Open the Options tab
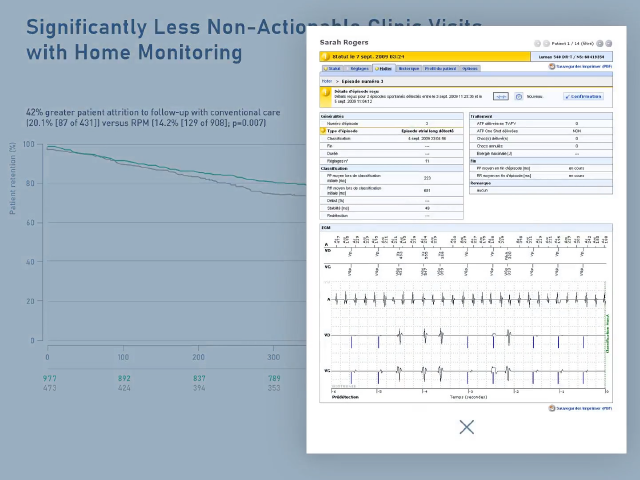The width and height of the screenshot is (640, 480). coord(470,68)
